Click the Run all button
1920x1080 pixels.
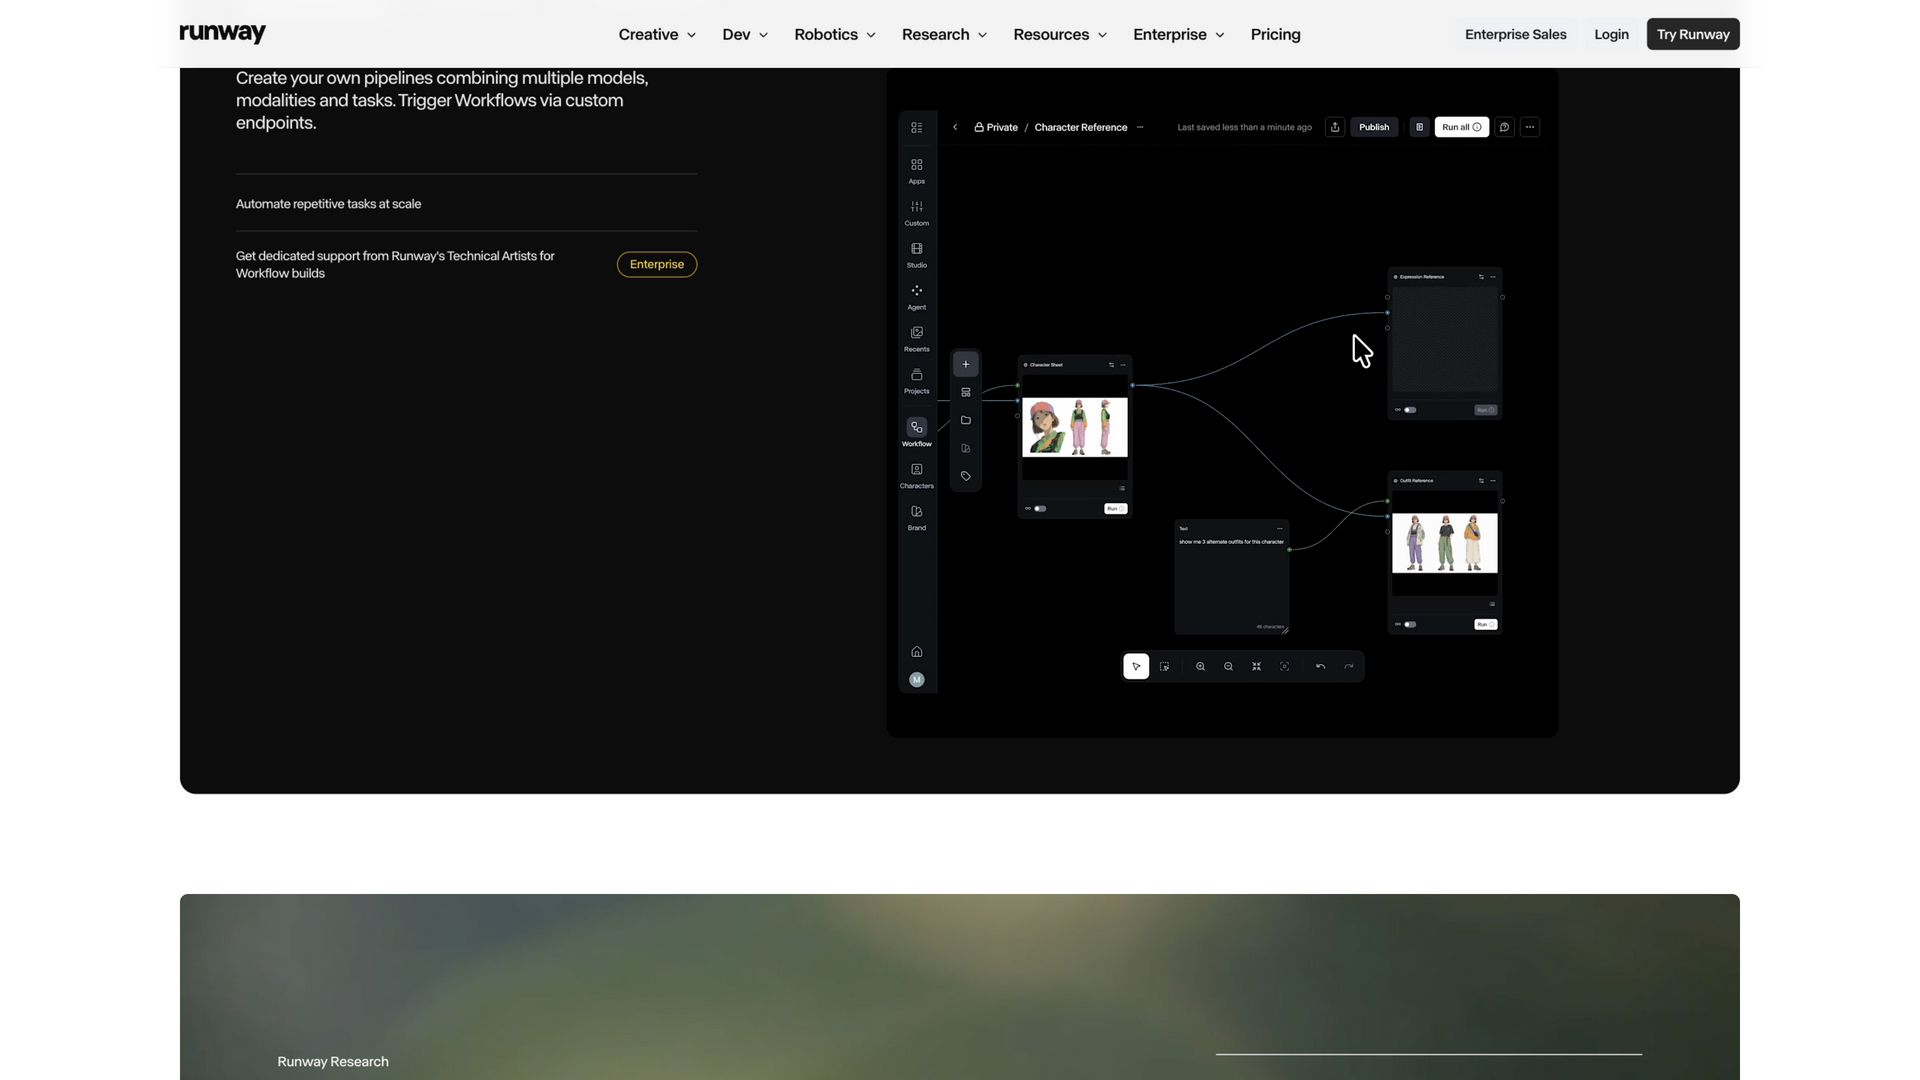[x=1461, y=127]
